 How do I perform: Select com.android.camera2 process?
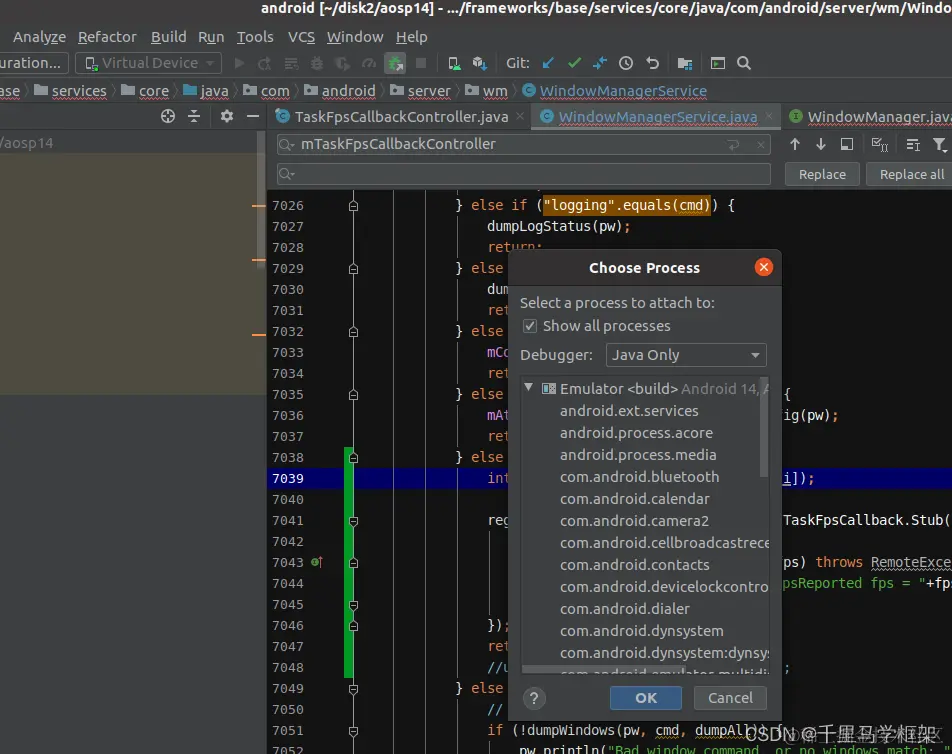tap(634, 521)
